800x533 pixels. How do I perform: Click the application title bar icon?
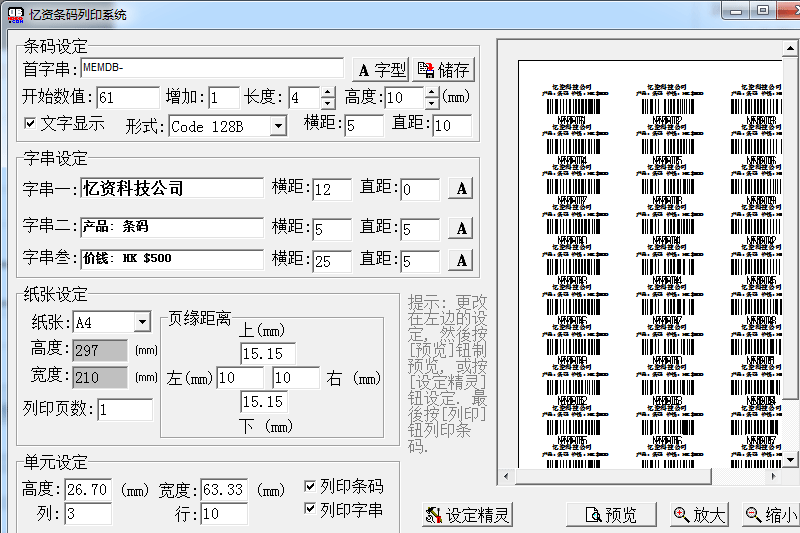pyautogui.click(x=16, y=15)
